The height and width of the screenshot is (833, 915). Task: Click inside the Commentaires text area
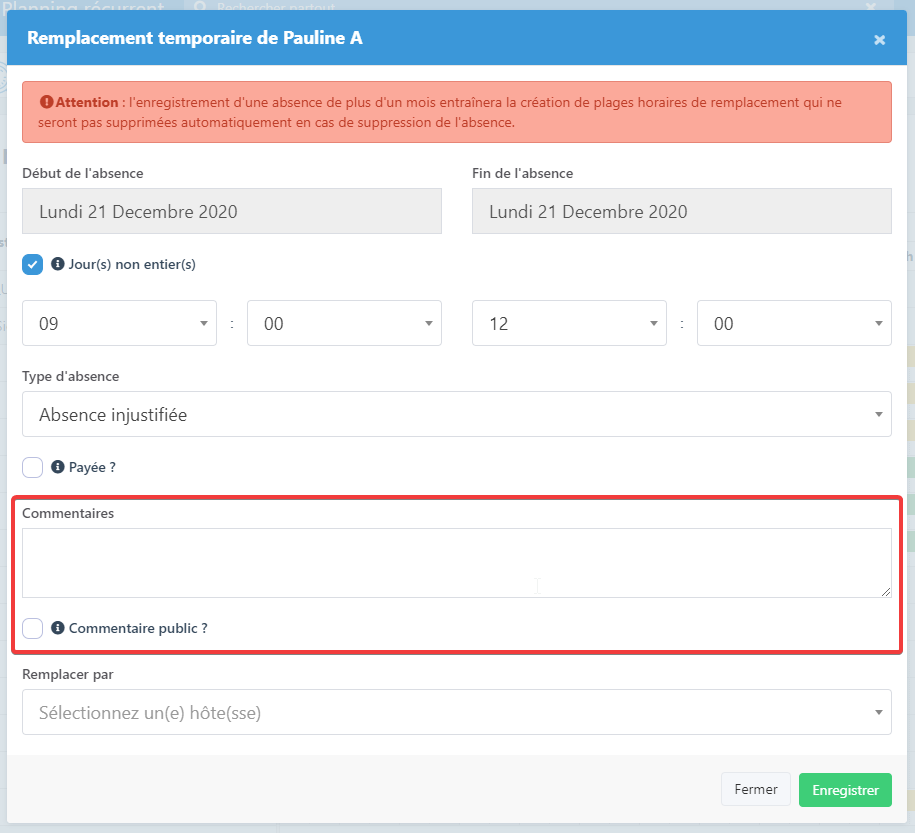pos(456,562)
